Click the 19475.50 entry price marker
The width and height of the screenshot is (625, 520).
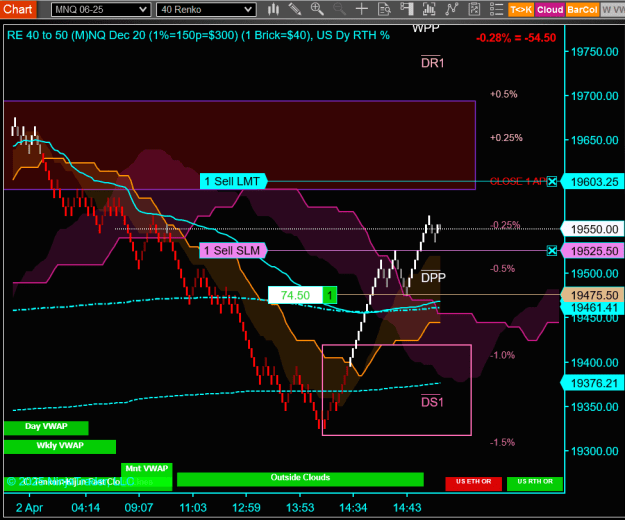point(593,295)
